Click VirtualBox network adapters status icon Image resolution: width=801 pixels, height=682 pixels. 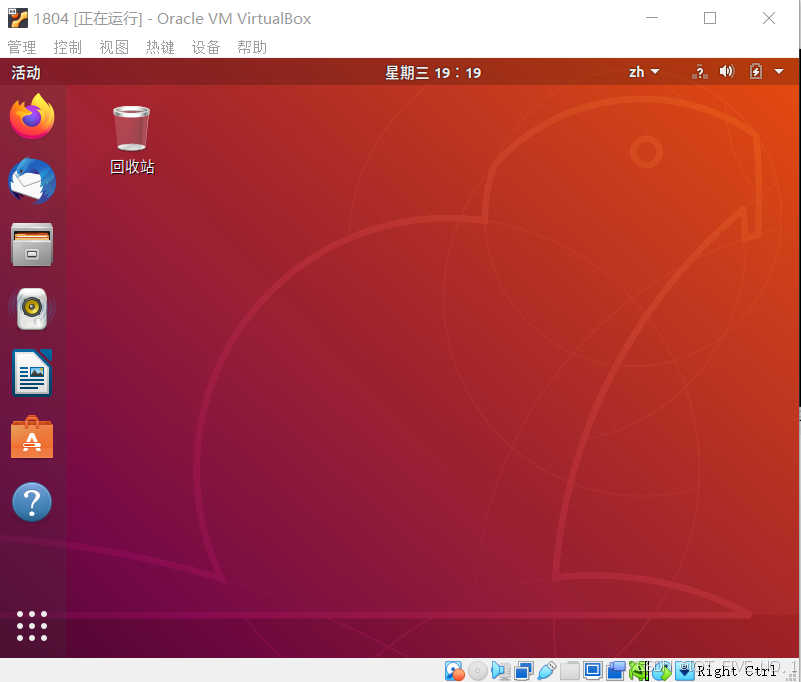[524, 671]
